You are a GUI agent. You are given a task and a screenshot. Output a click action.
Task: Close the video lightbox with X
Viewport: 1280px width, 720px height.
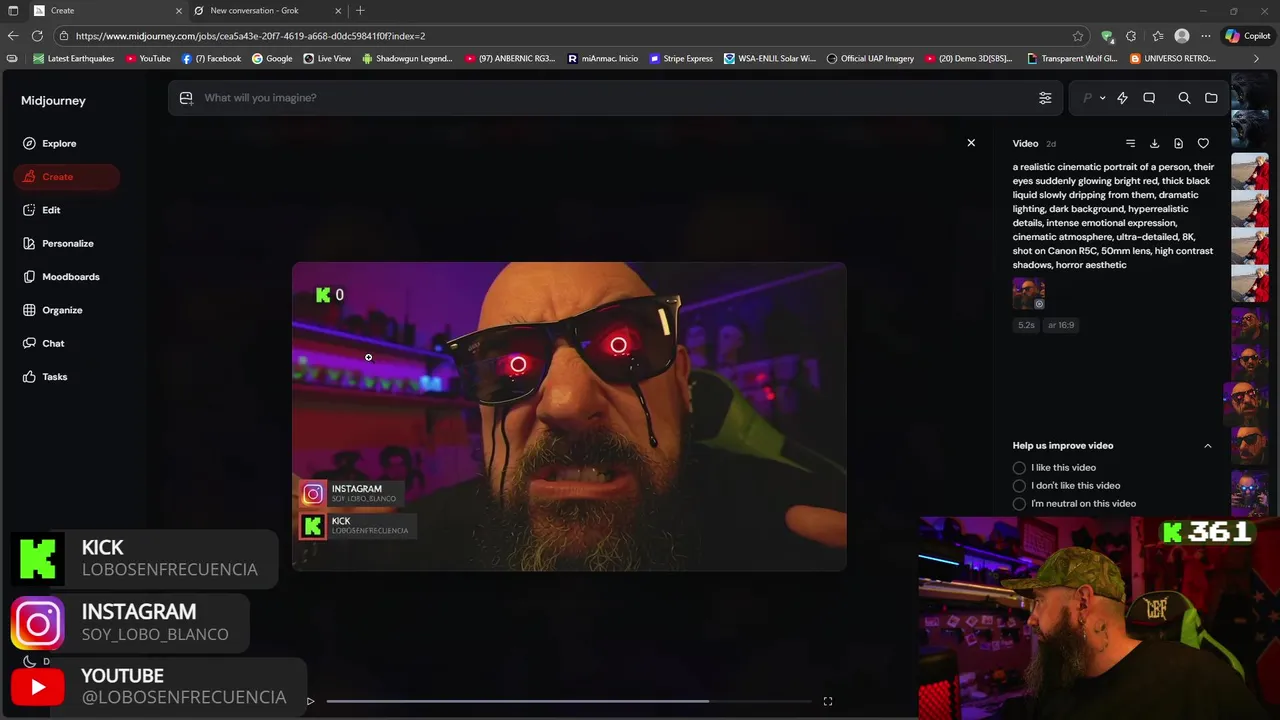[x=971, y=143]
